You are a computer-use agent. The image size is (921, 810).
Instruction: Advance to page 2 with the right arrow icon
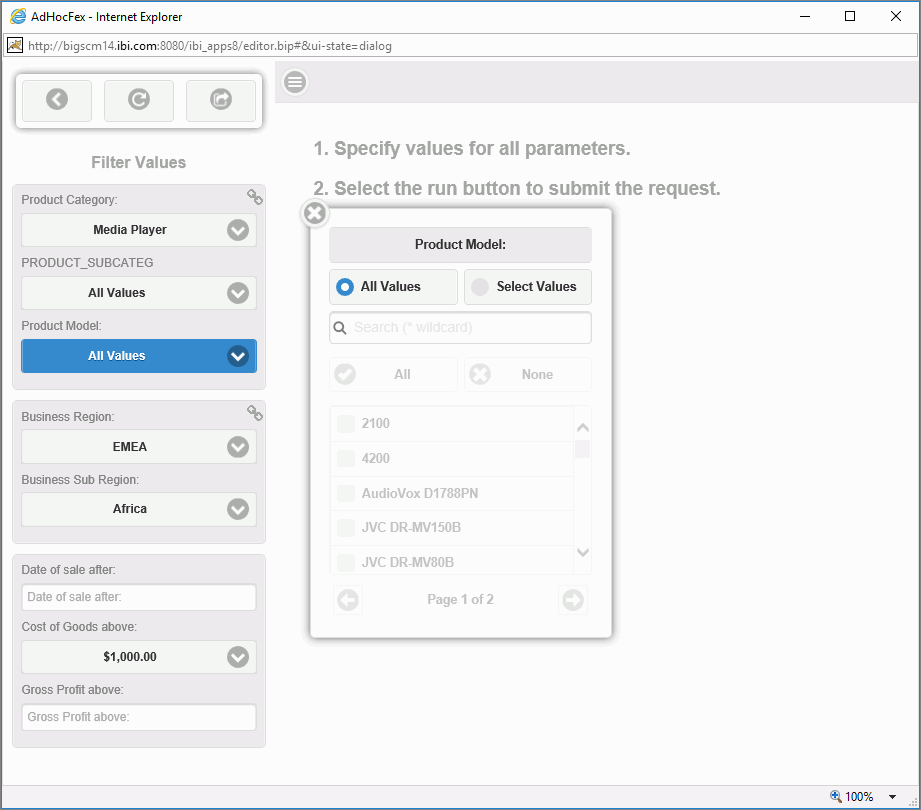point(572,600)
